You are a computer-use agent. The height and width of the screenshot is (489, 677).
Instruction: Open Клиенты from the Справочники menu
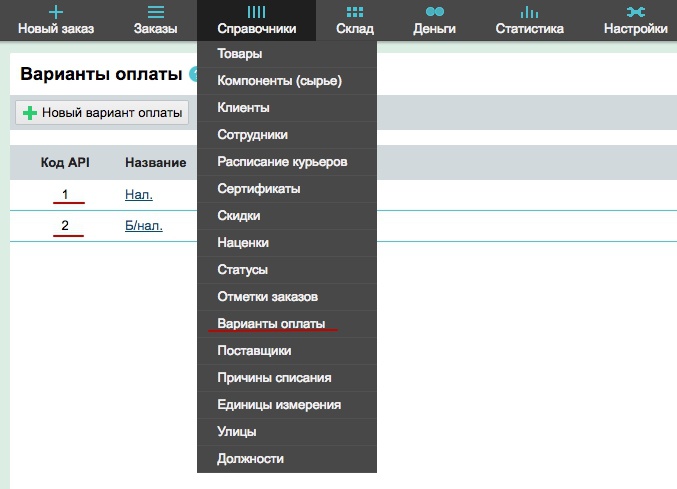[243, 107]
